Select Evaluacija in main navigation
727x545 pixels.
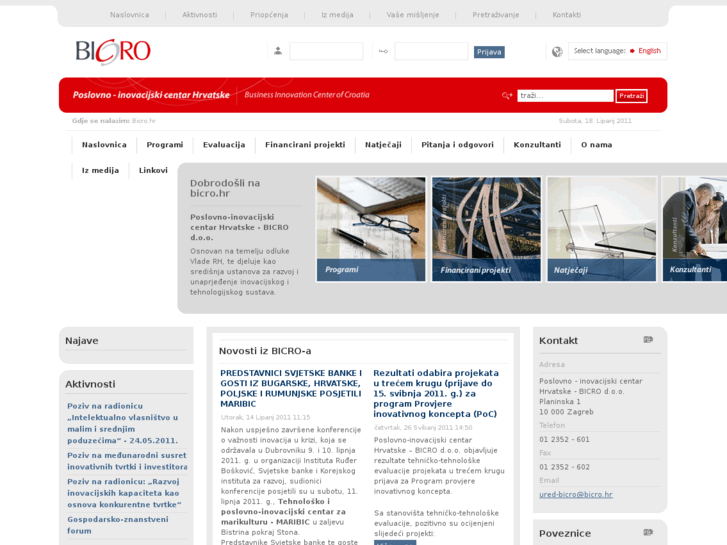coord(224,145)
